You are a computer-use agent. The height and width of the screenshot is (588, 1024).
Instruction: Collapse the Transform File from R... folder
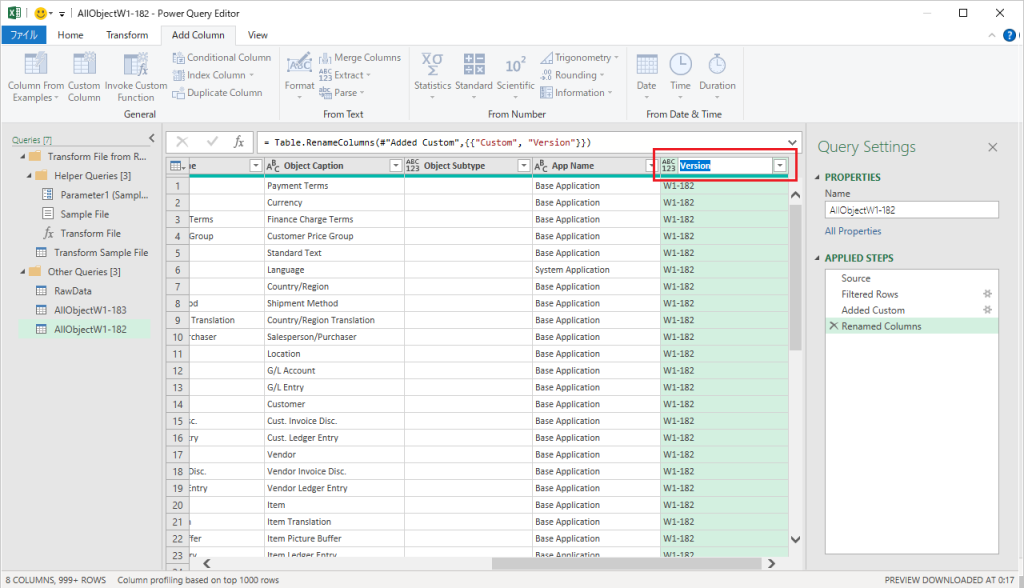point(23,157)
